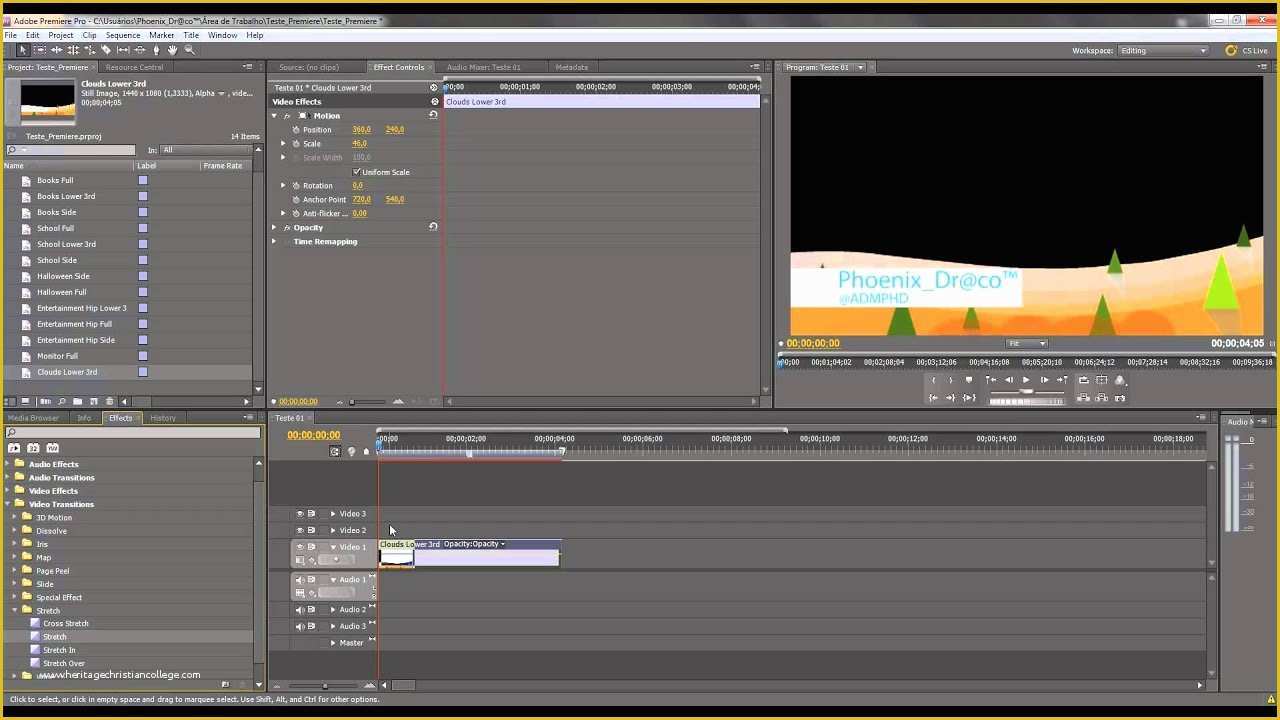This screenshot has width=1280, height=720.
Task: Open the File menu
Action: pos(10,35)
